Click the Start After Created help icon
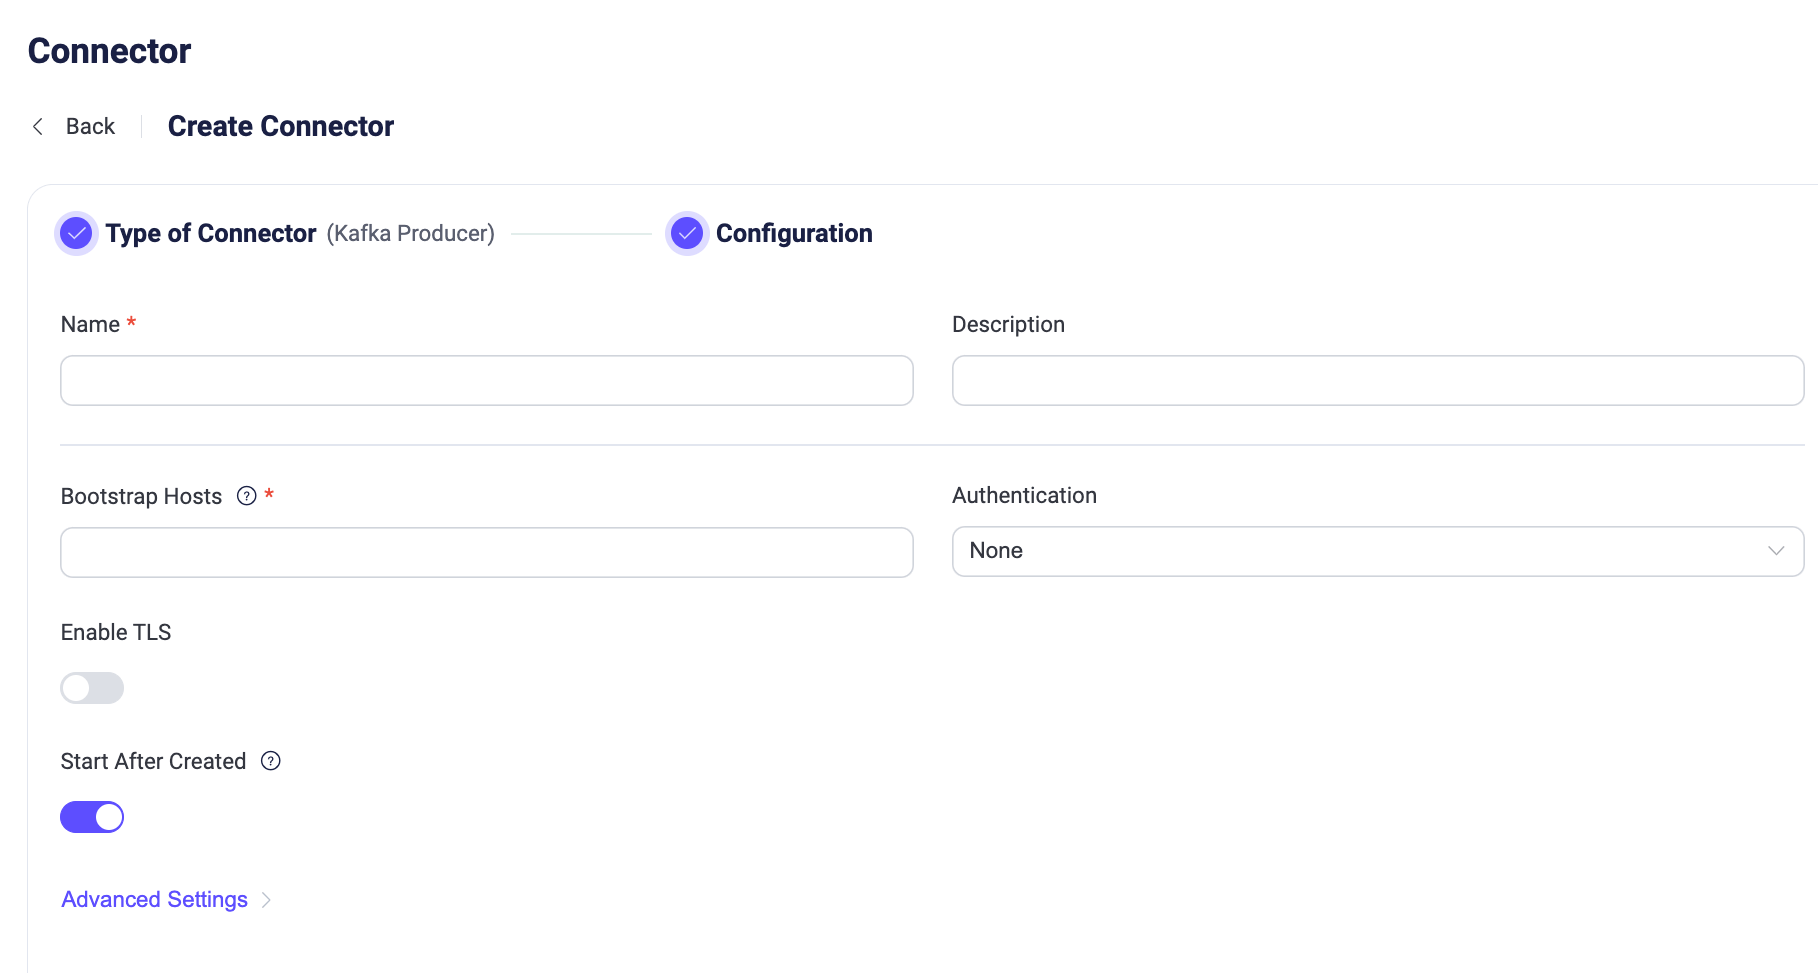 click(271, 761)
